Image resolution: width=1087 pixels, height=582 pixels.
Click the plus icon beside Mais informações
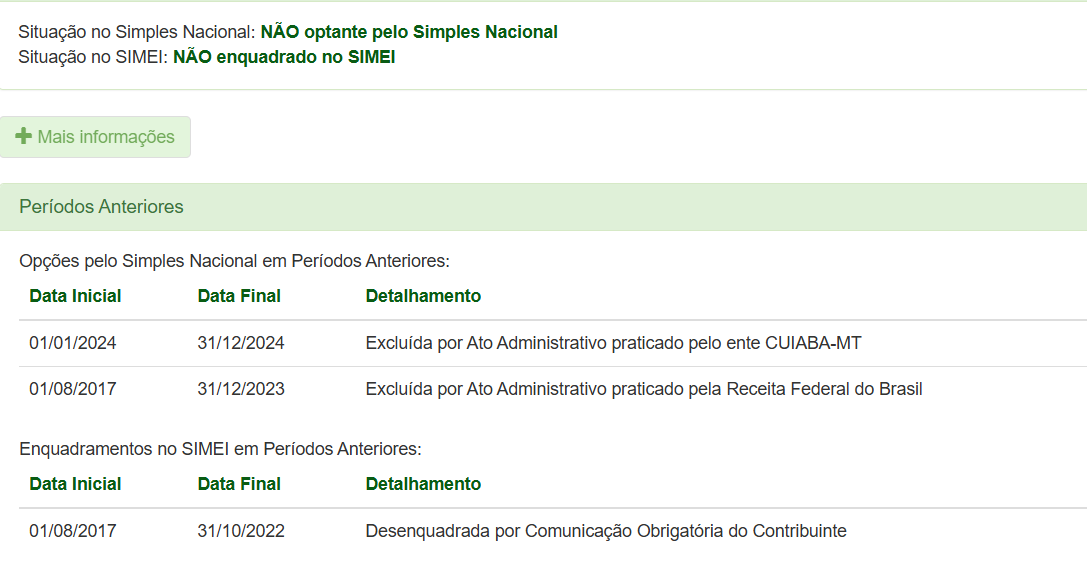click(x=24, y=136)
